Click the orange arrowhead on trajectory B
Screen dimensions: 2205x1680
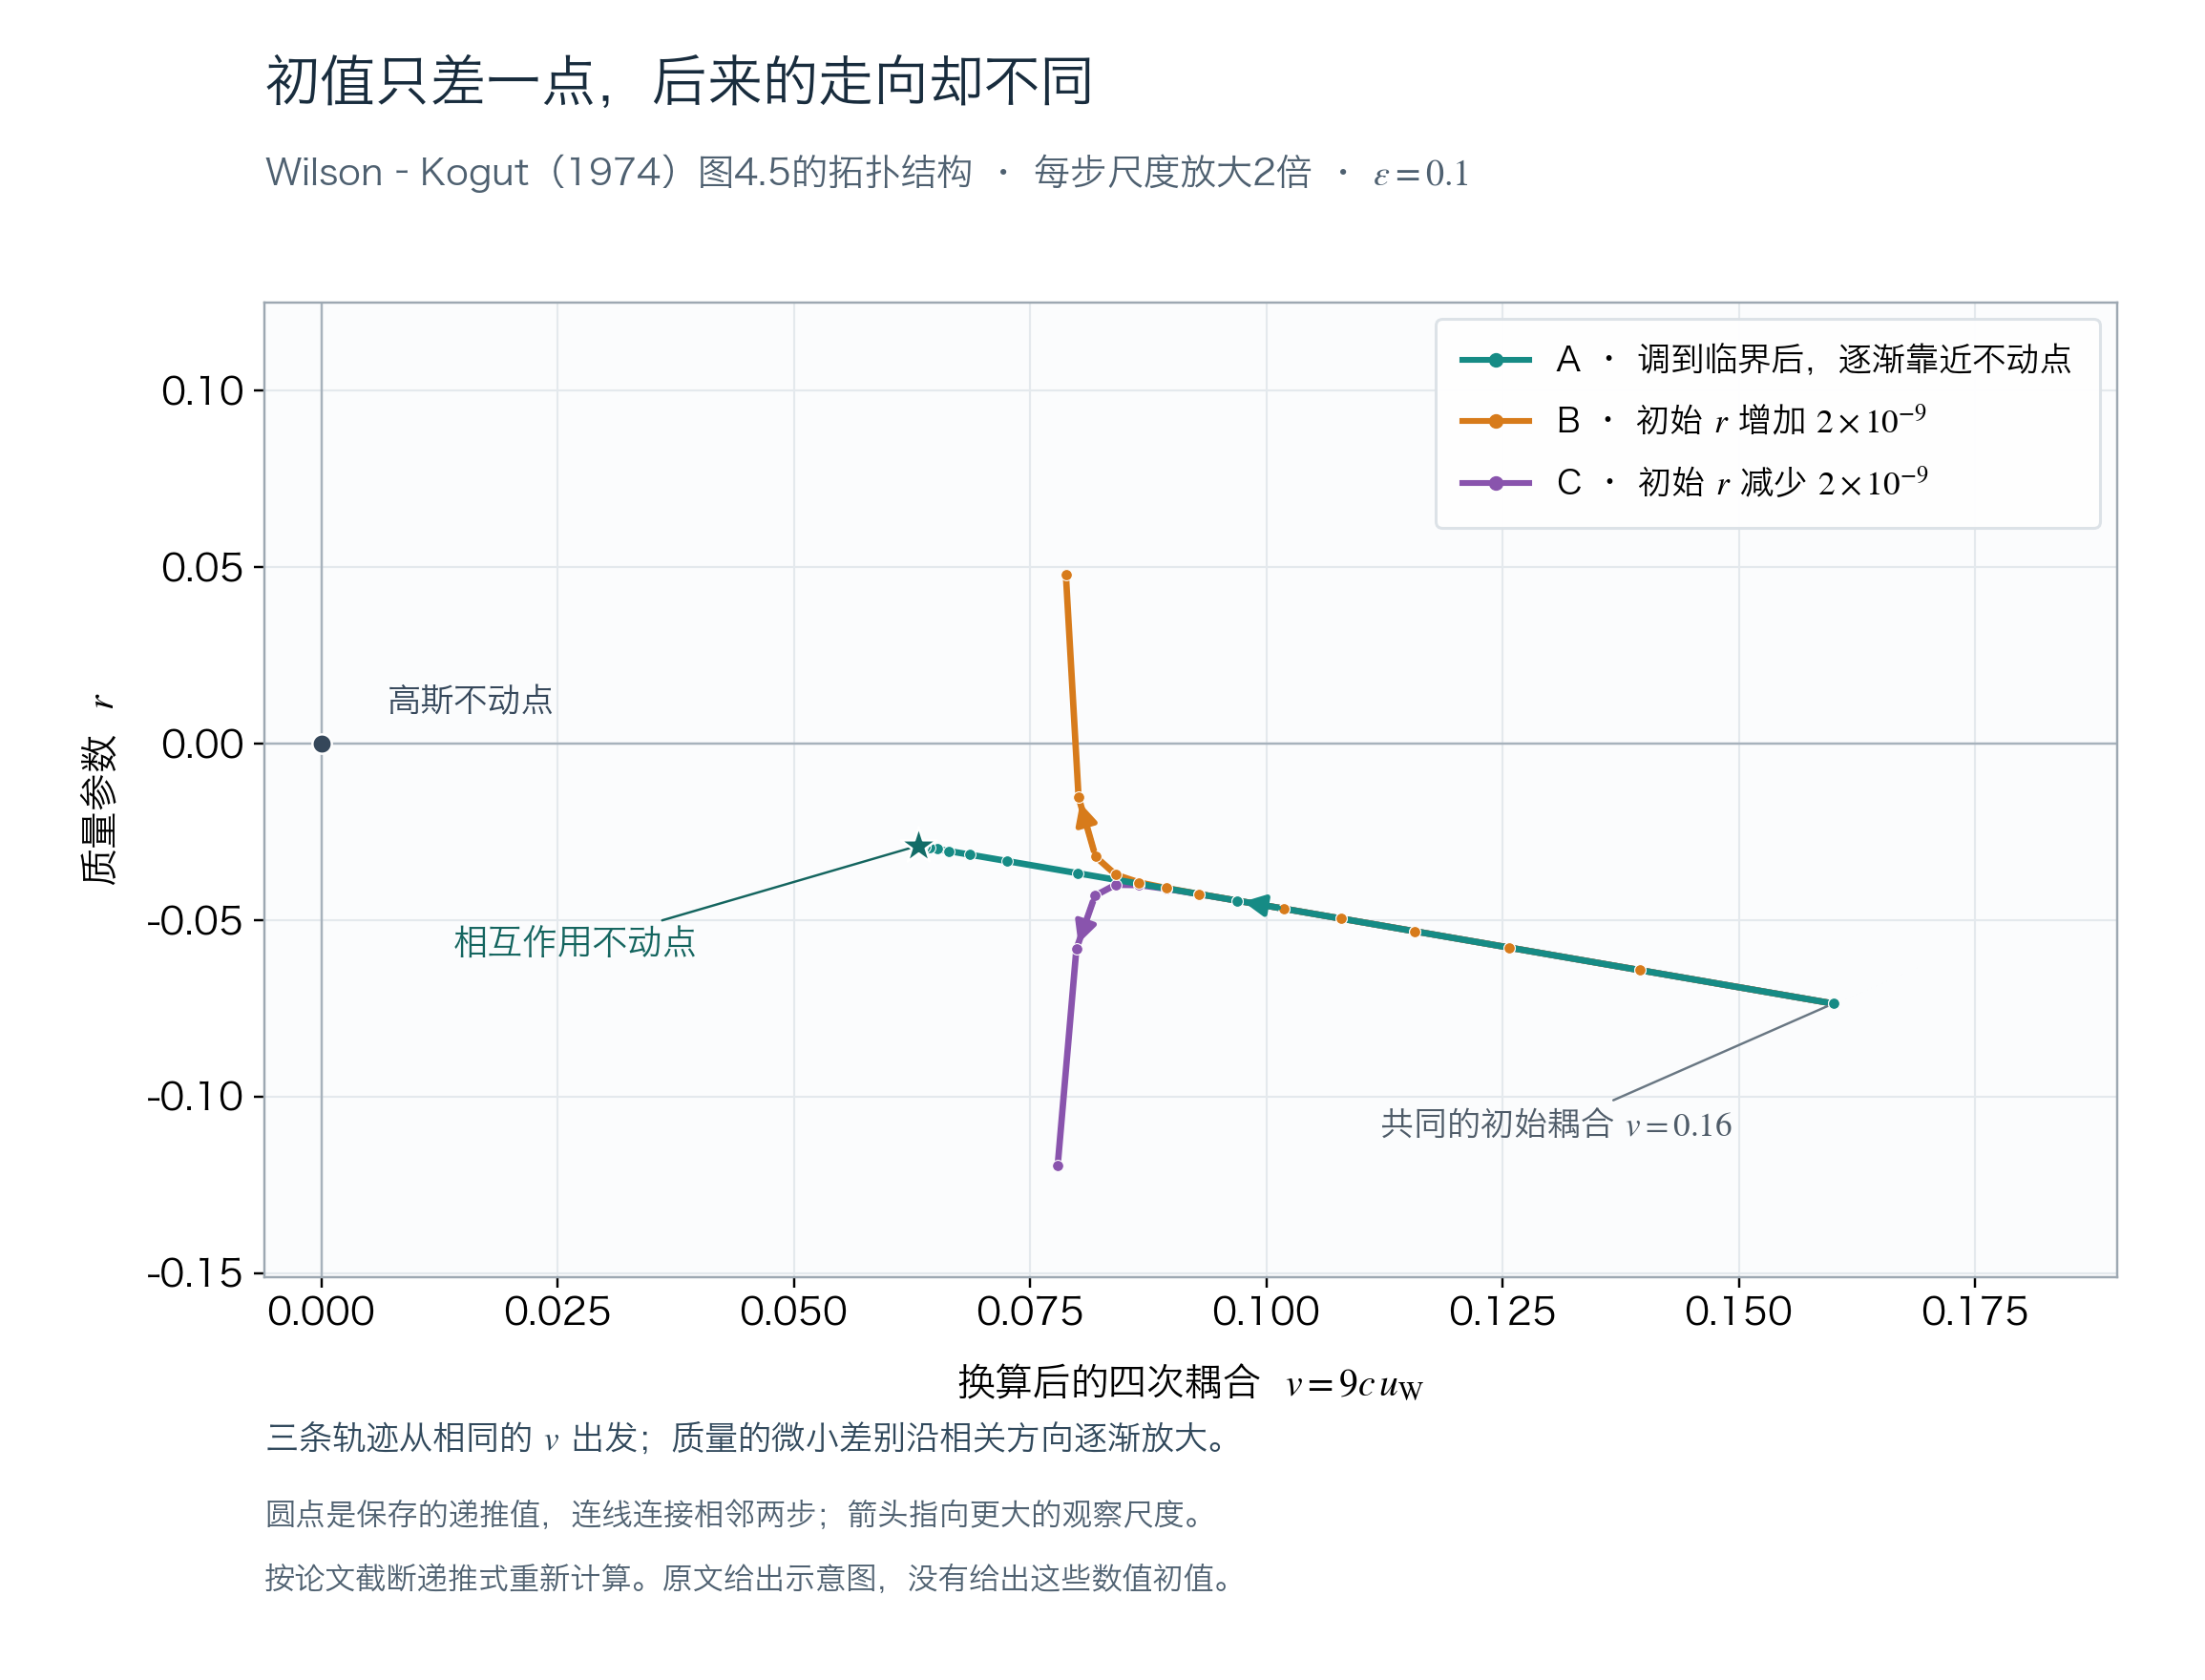click(x=1085, y=817)
